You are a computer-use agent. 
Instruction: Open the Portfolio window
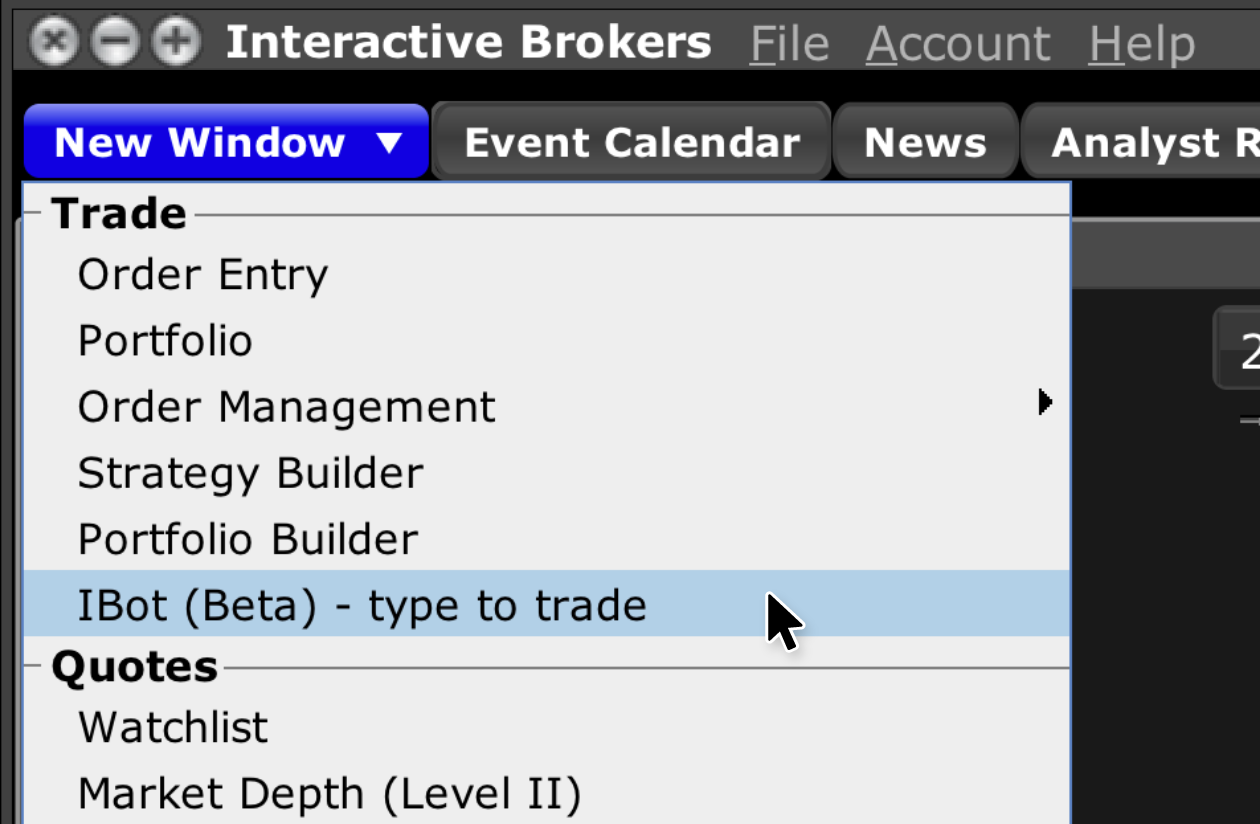[x=164, y=340]
